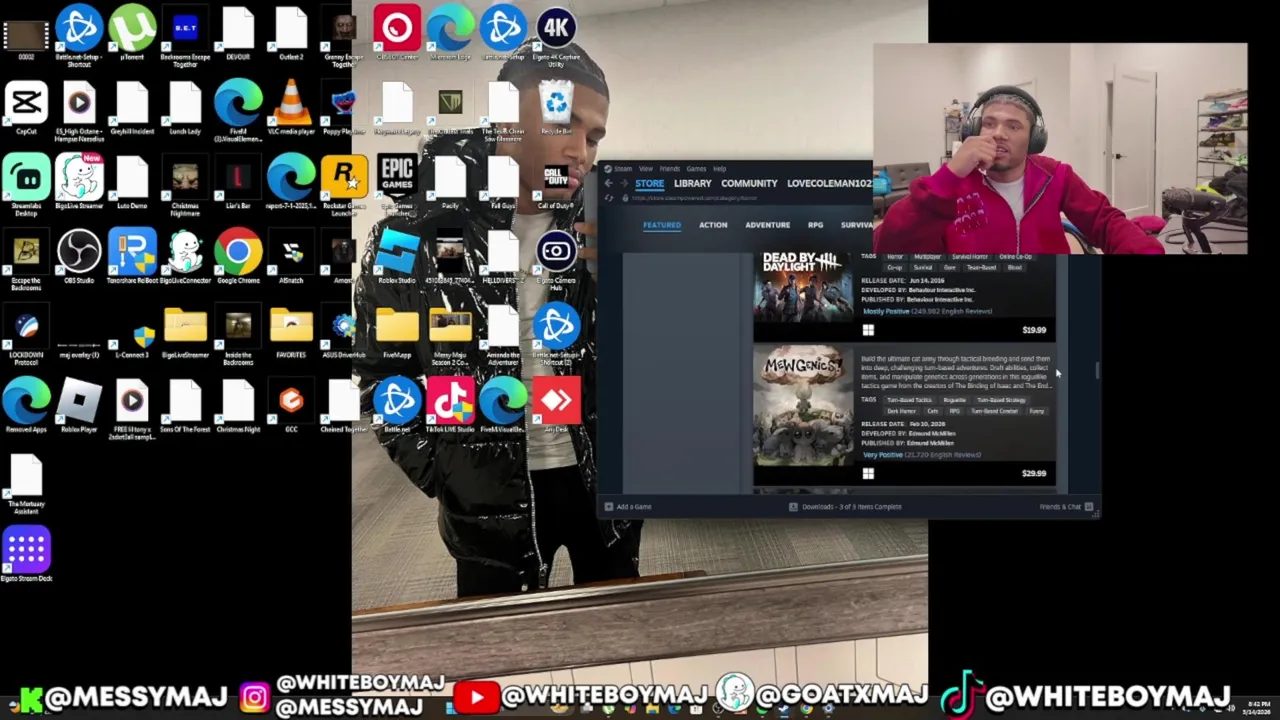This screenshot has height=720, width=1280.
Task: Go to the STORE tab in Steam
Action: [649, 184]
